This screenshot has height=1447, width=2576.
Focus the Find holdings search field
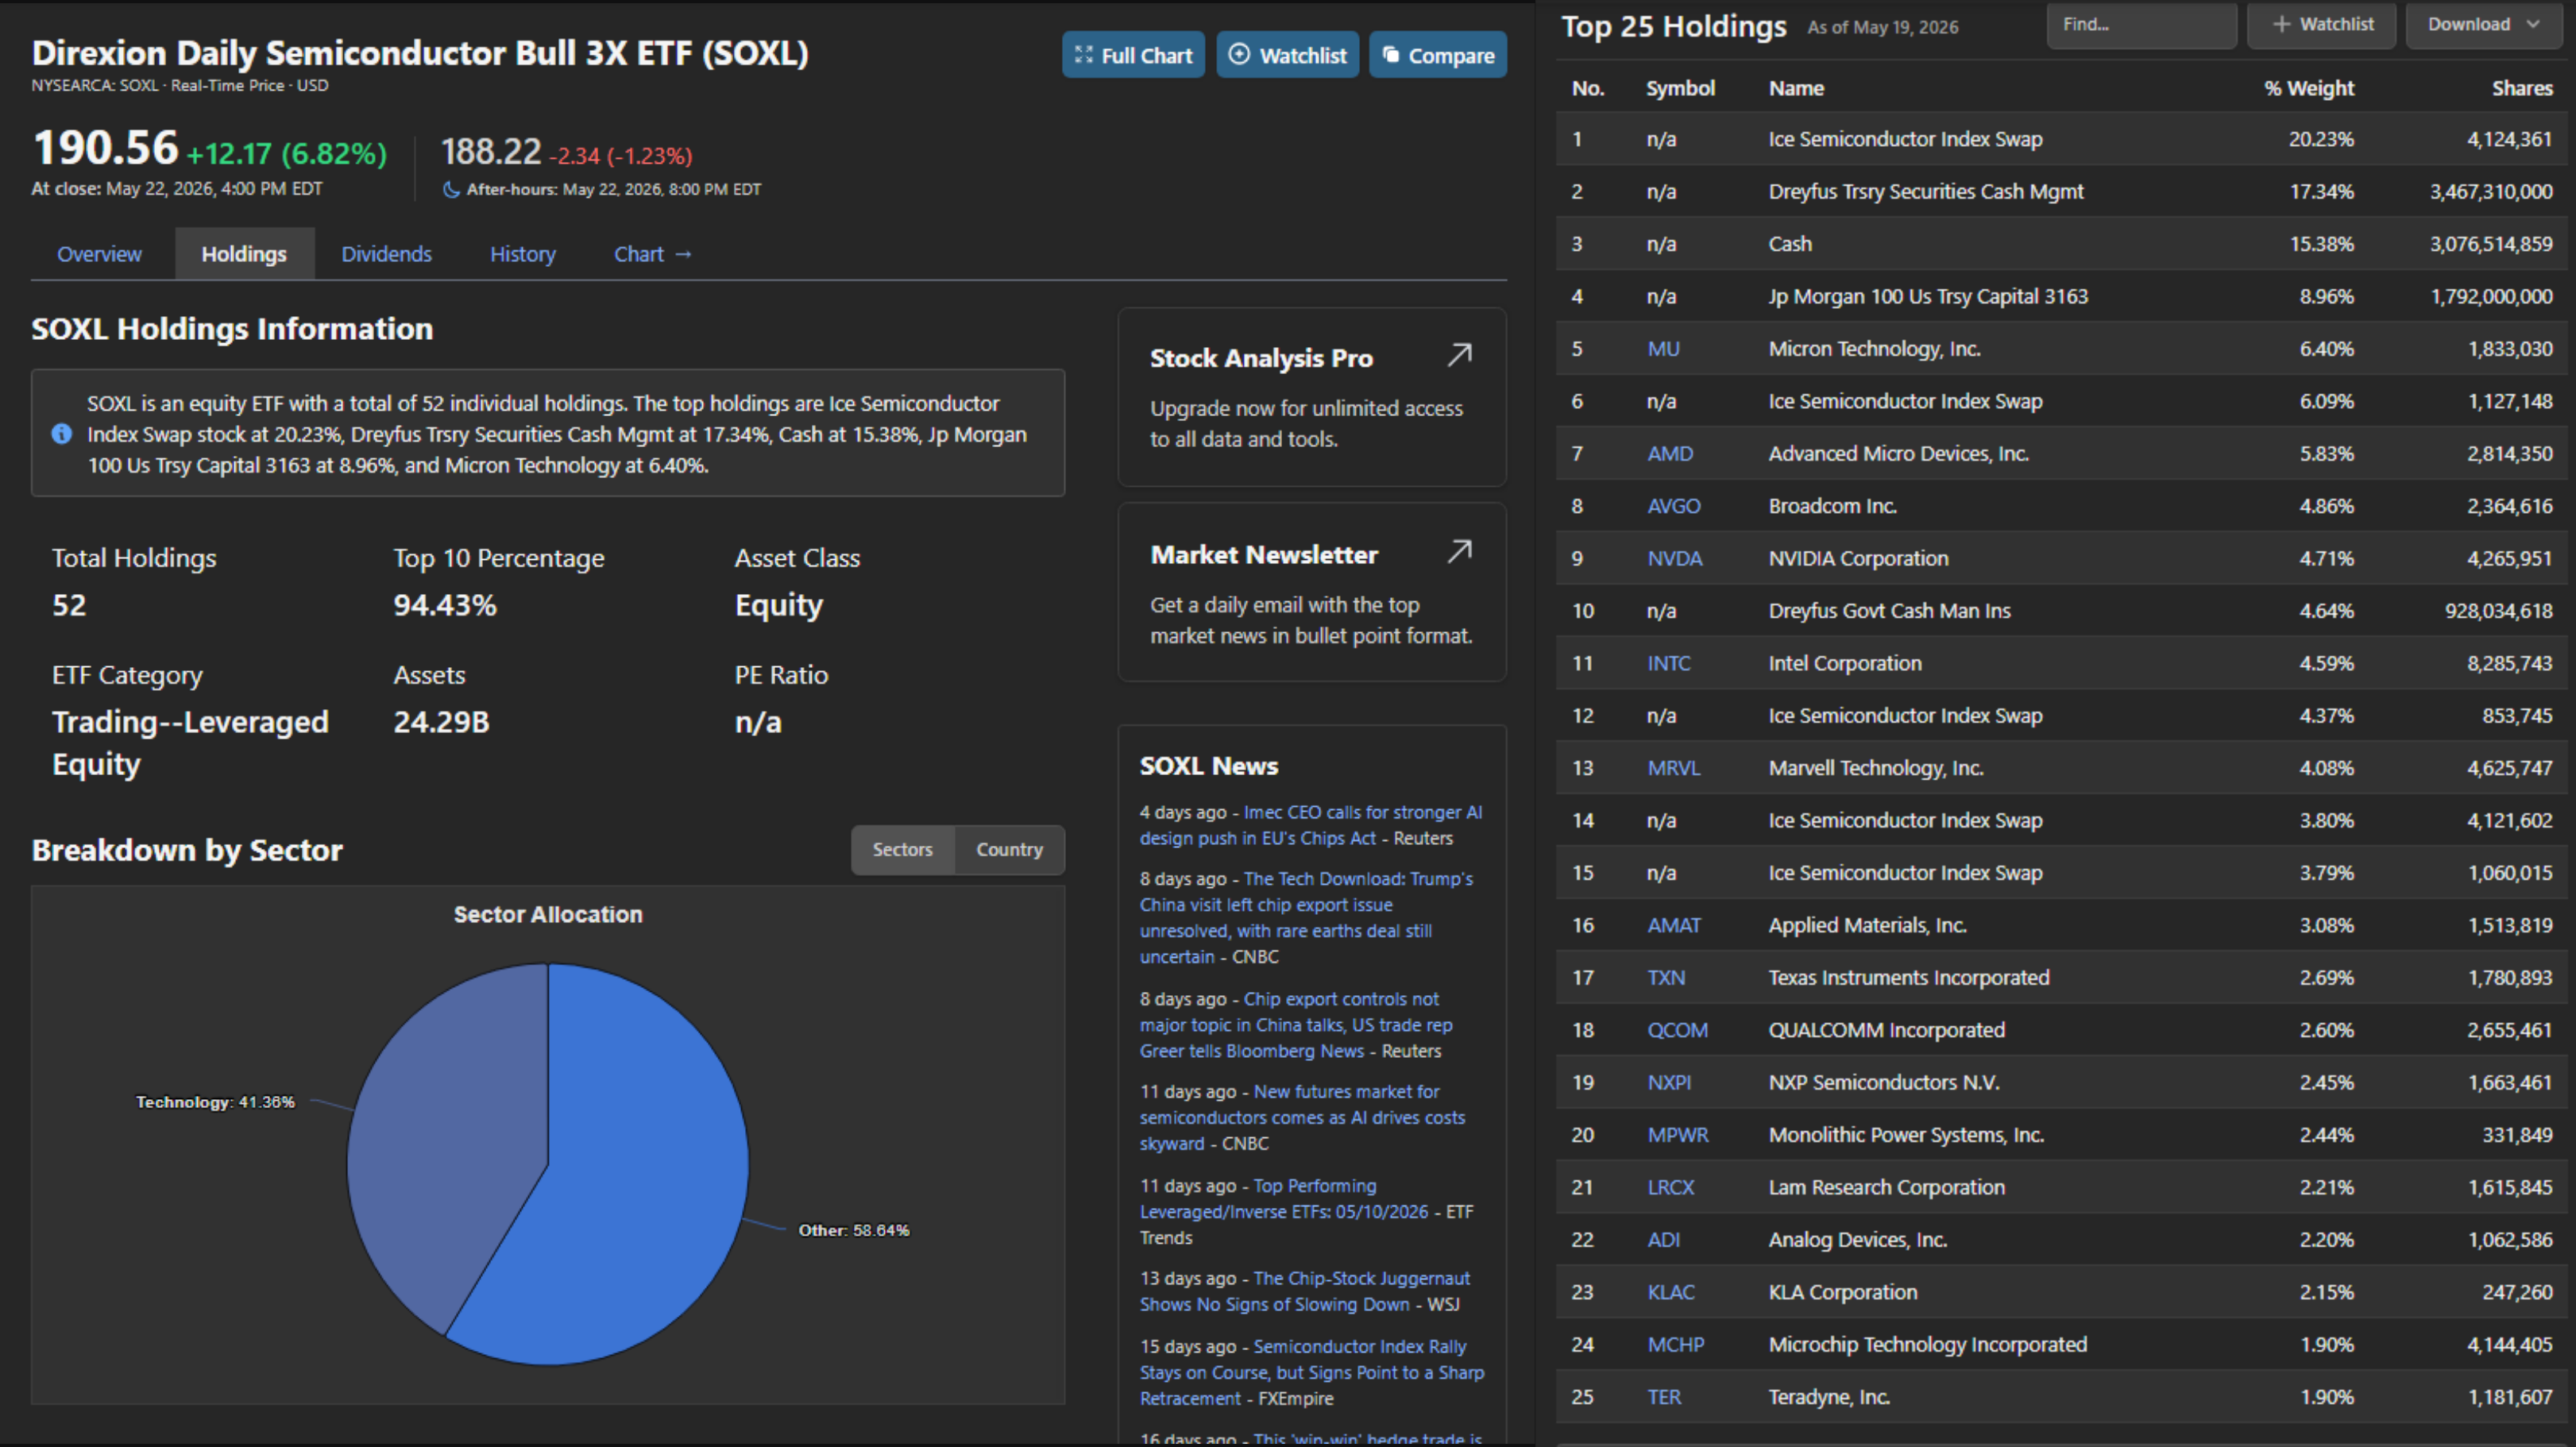point(2141,25)
